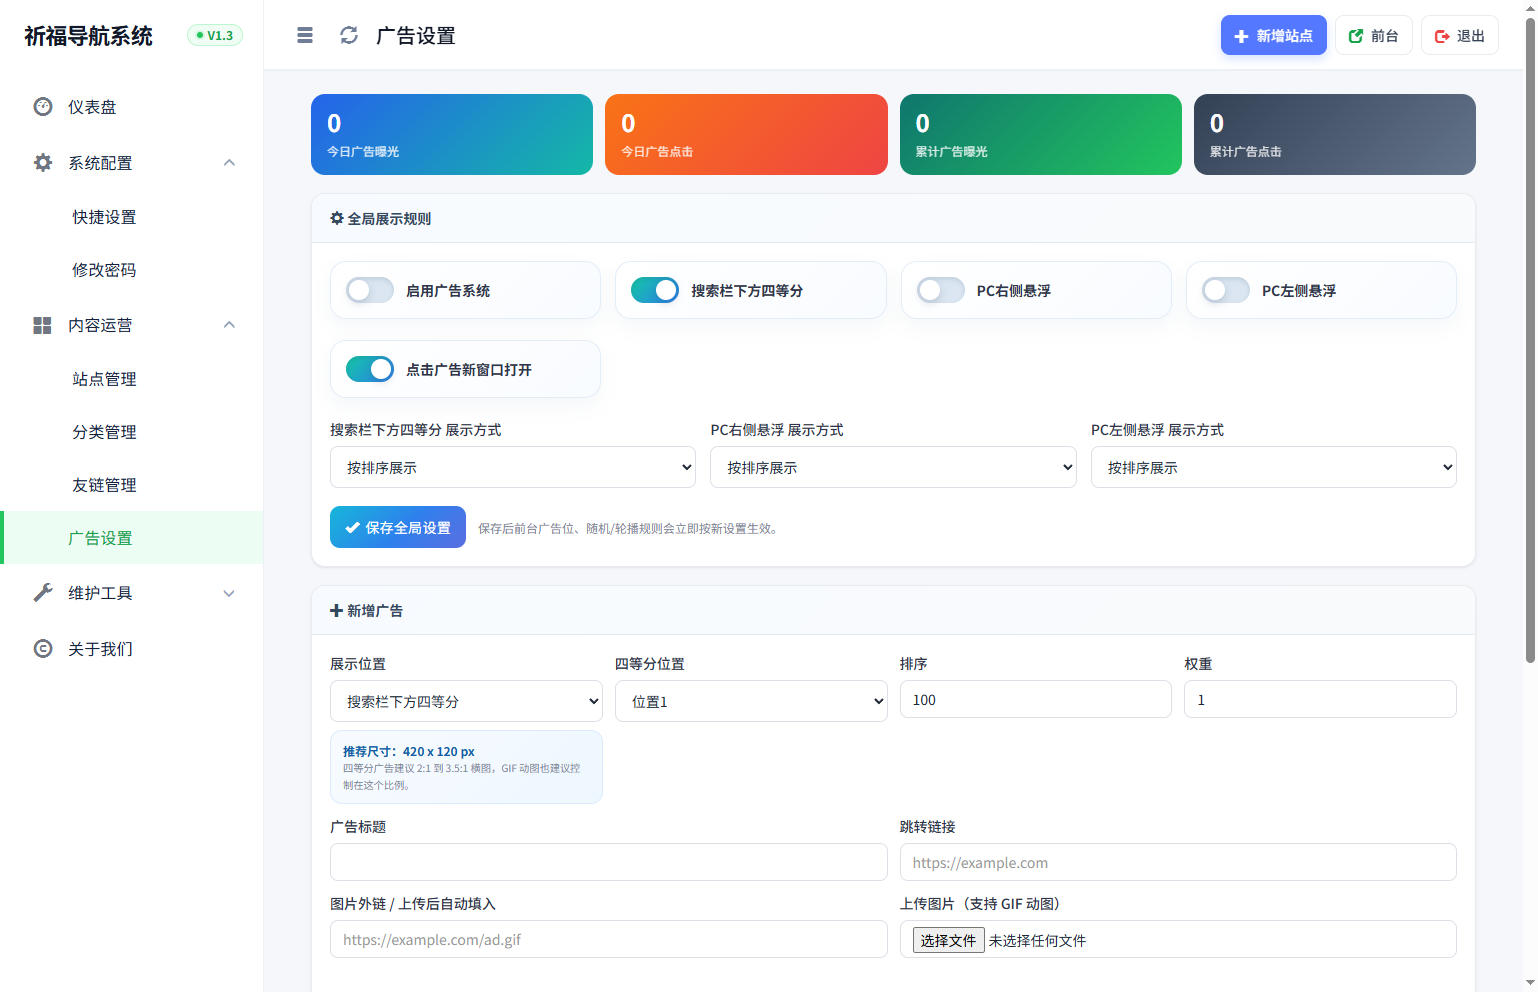The height and width of the screenshot is (992, 1538).
Task: Click the plus icon in 新增站点
Action: pyautogui.click(x=1241, y=36)
